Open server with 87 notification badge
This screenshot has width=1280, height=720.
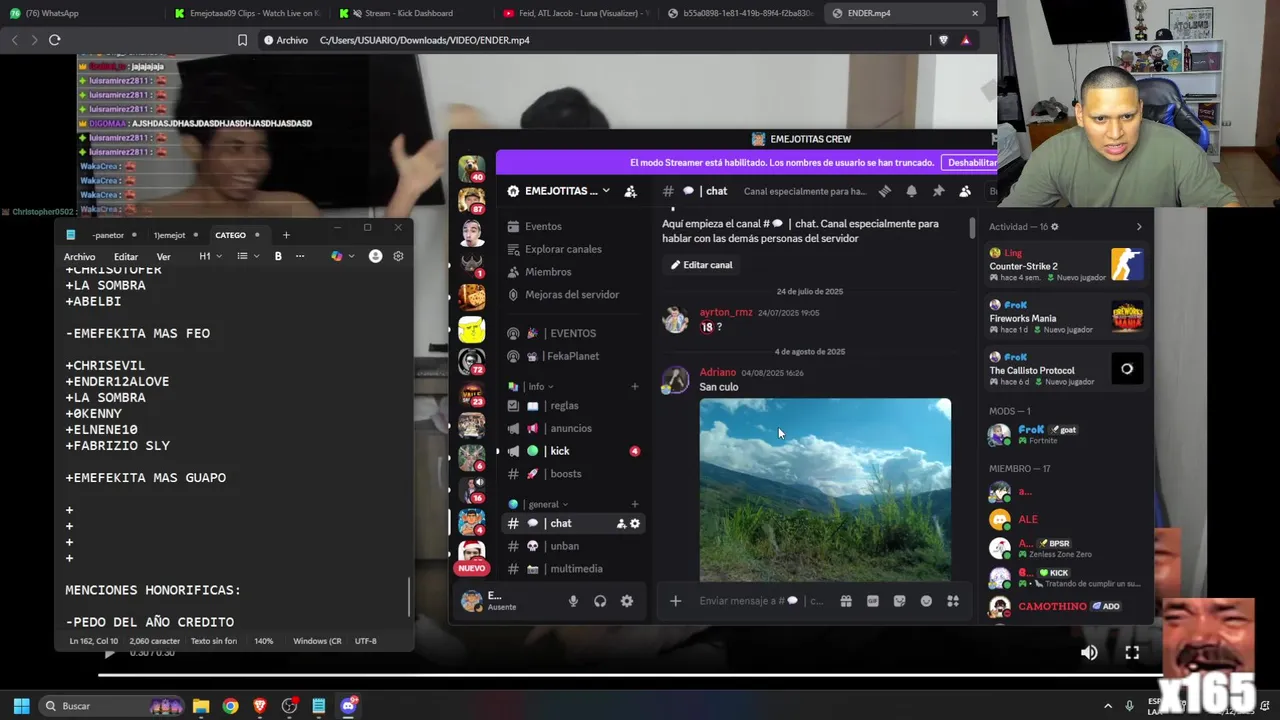click(x=471, y=200)
